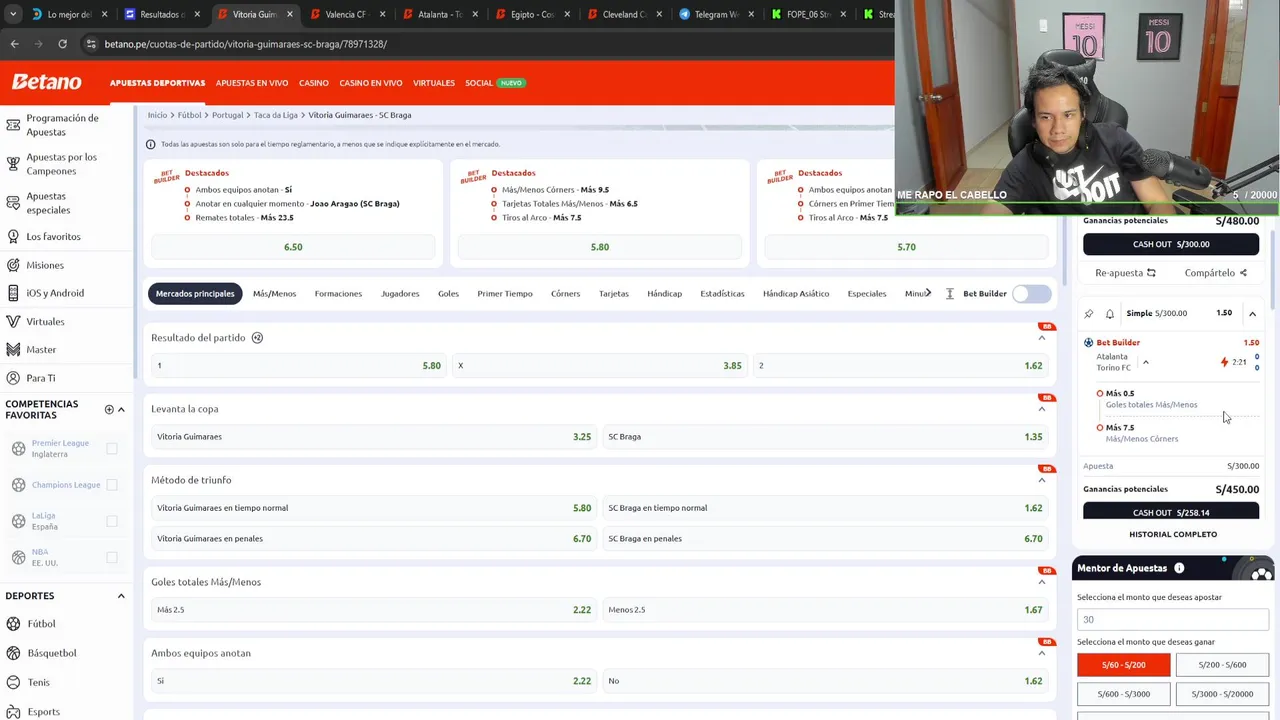Click Portugal breadcrumb link
Screen dimensions: 1280x720
228,115
